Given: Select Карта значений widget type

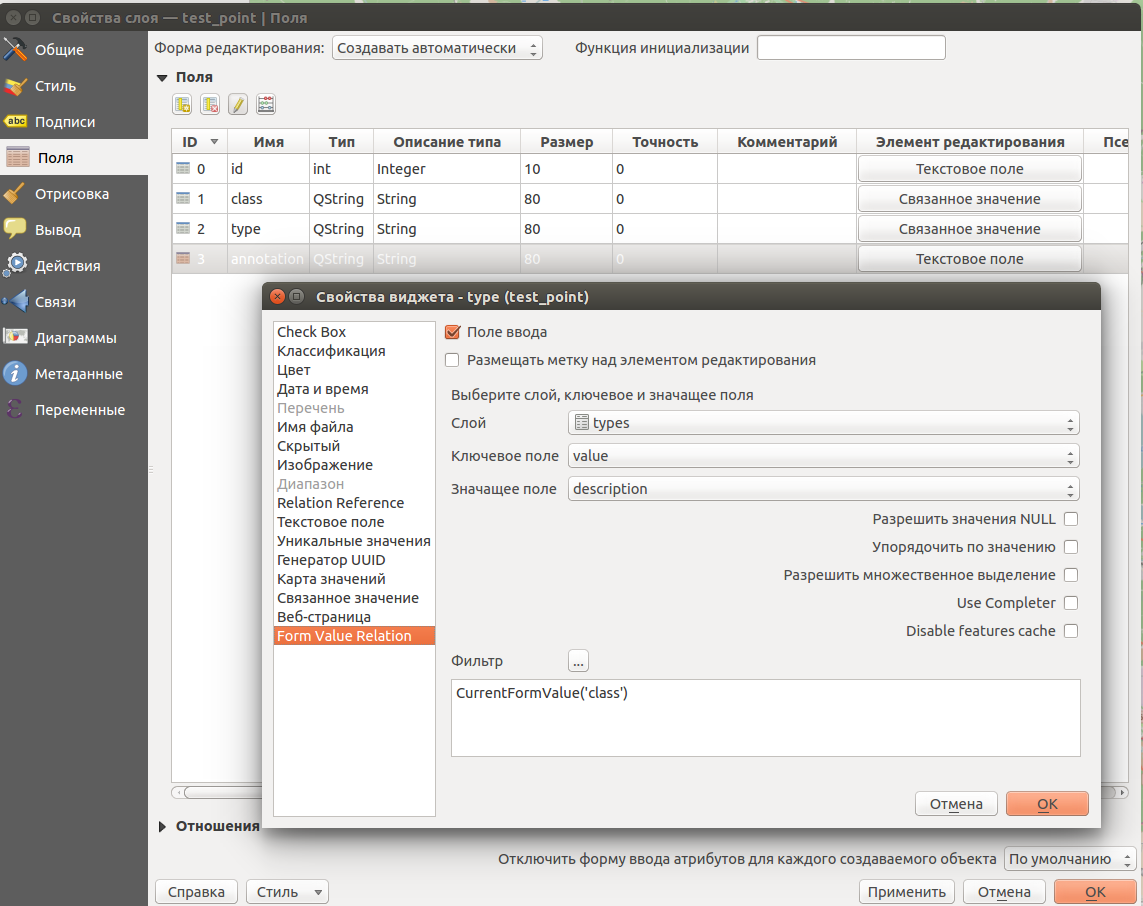Looking at the screenshot, I should (x=331, y=579).
